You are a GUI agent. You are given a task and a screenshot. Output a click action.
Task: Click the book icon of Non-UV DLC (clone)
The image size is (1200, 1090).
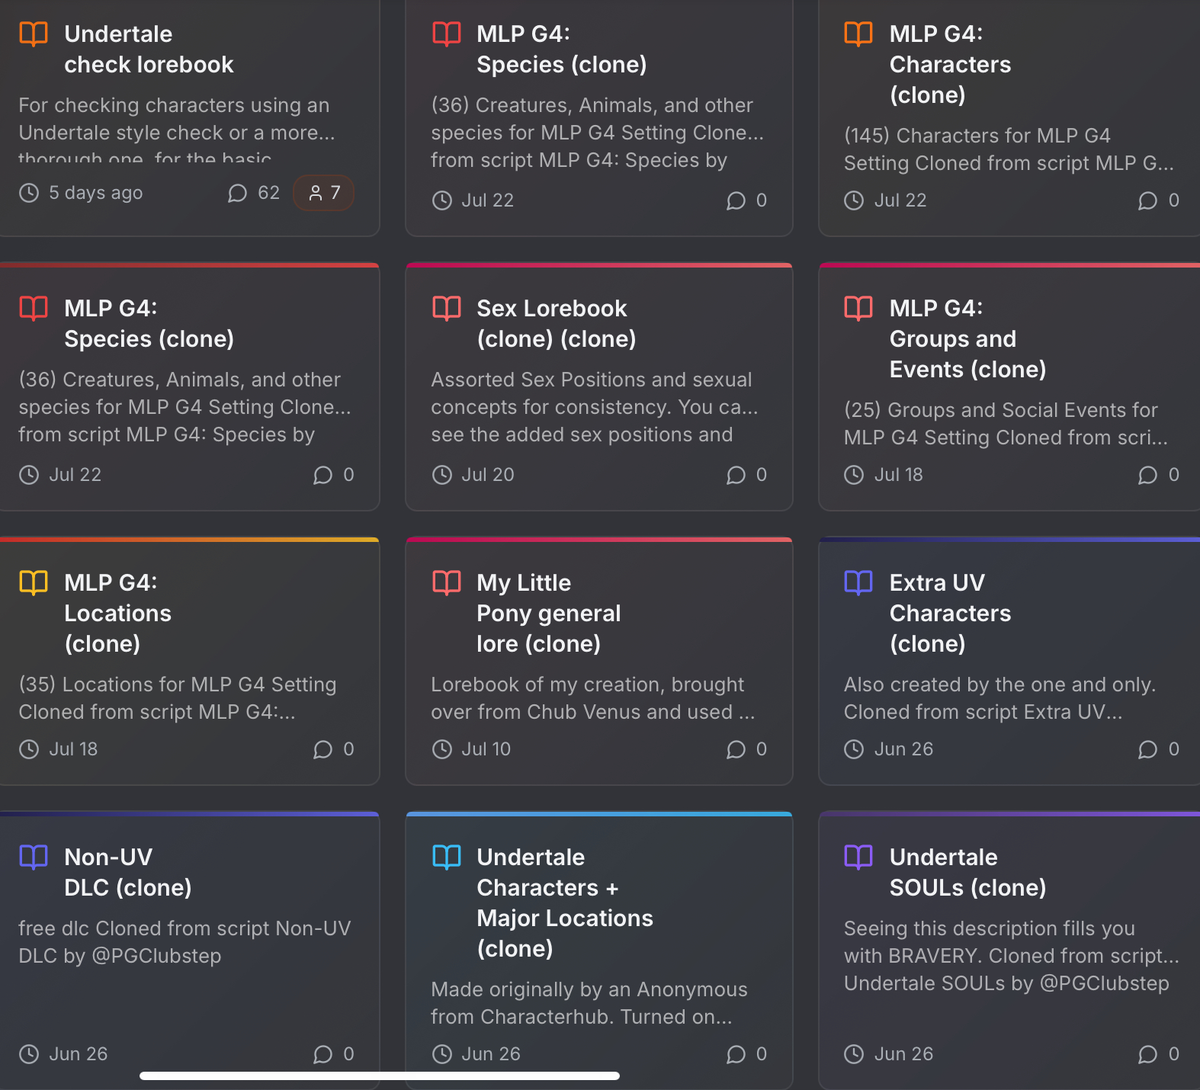pos(33,857)
